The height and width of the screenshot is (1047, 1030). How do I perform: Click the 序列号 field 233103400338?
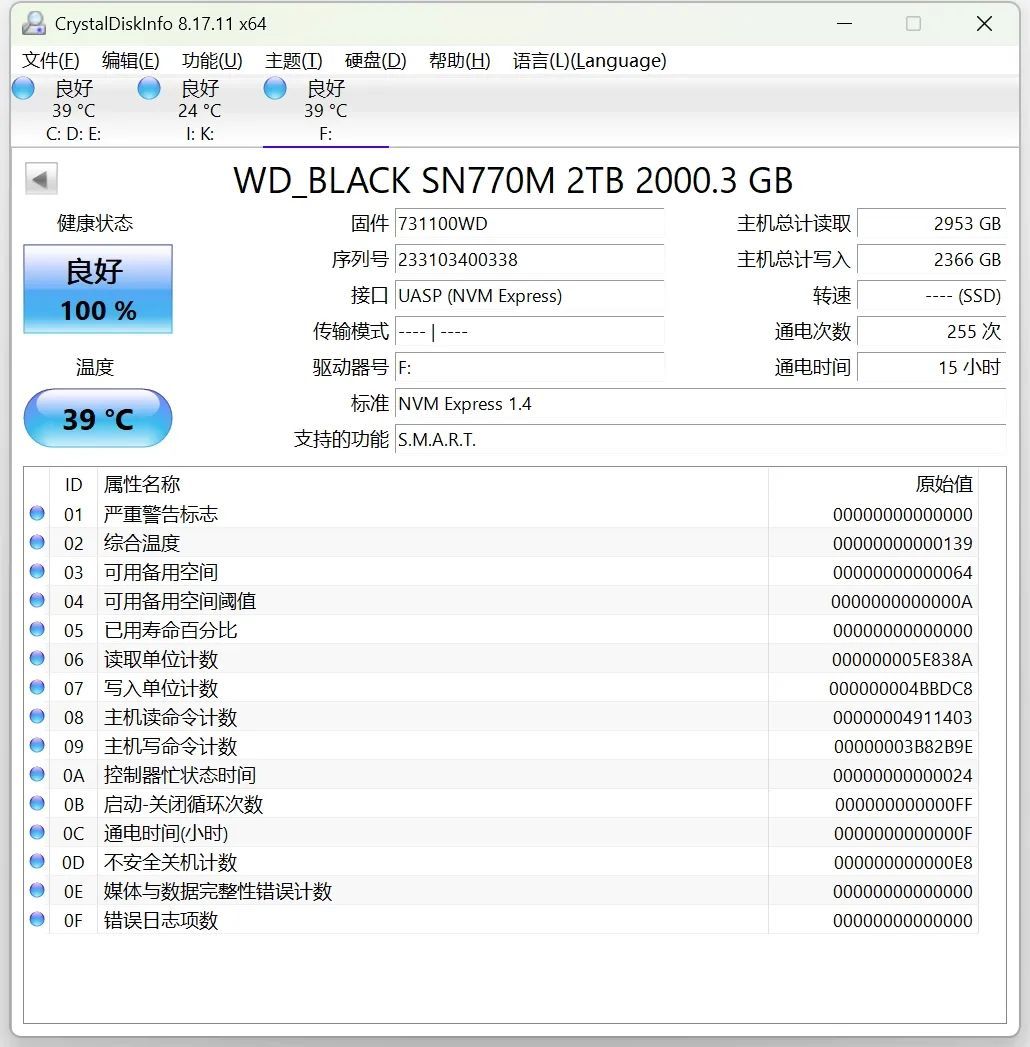[x=529, y=259]
